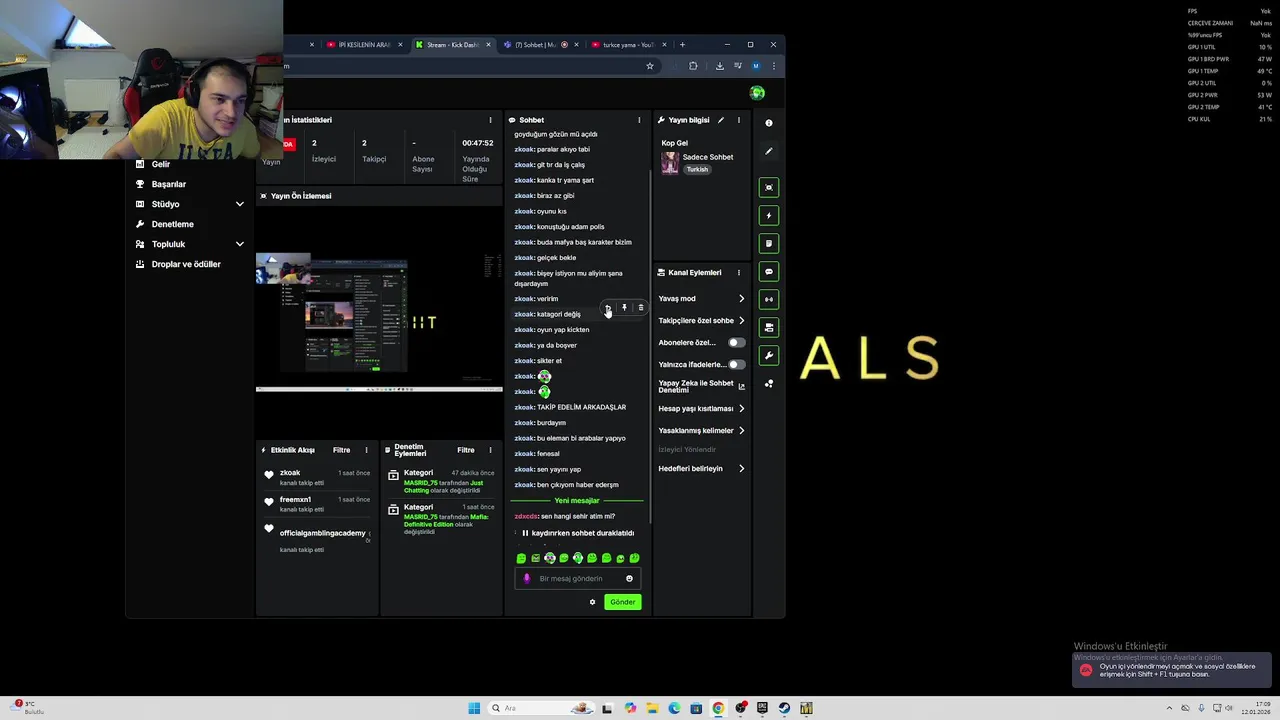Click the green profile avatar at top right
Viewport: 1280px width, 720px height.
(757, 93)
